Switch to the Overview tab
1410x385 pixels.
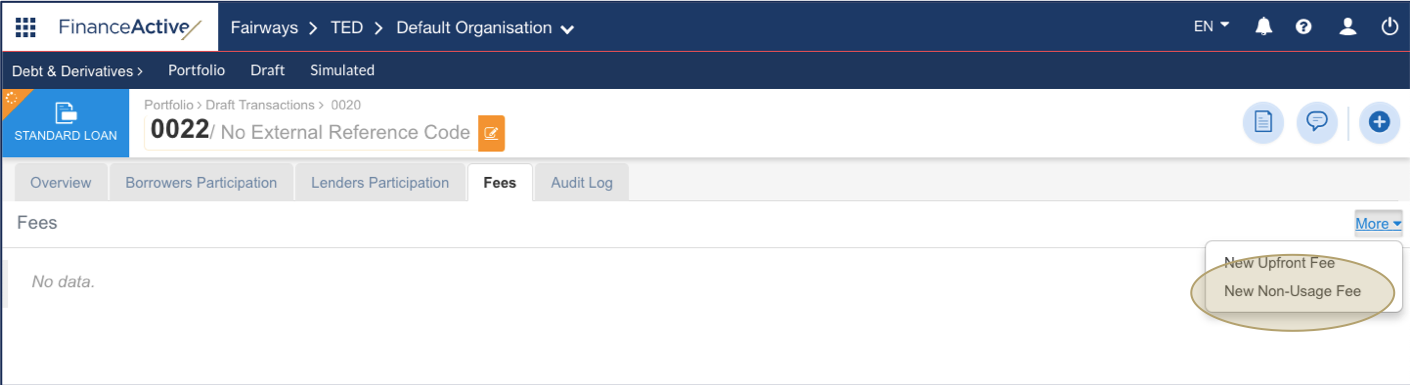click(x=61, y=183)
